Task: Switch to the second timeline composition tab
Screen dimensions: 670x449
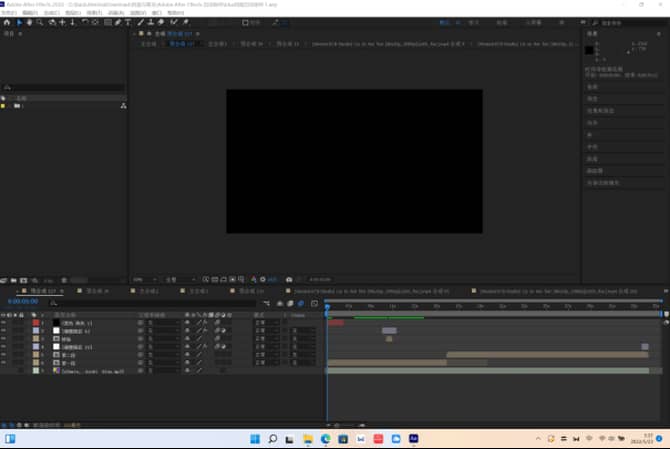Action: [93, 291]
